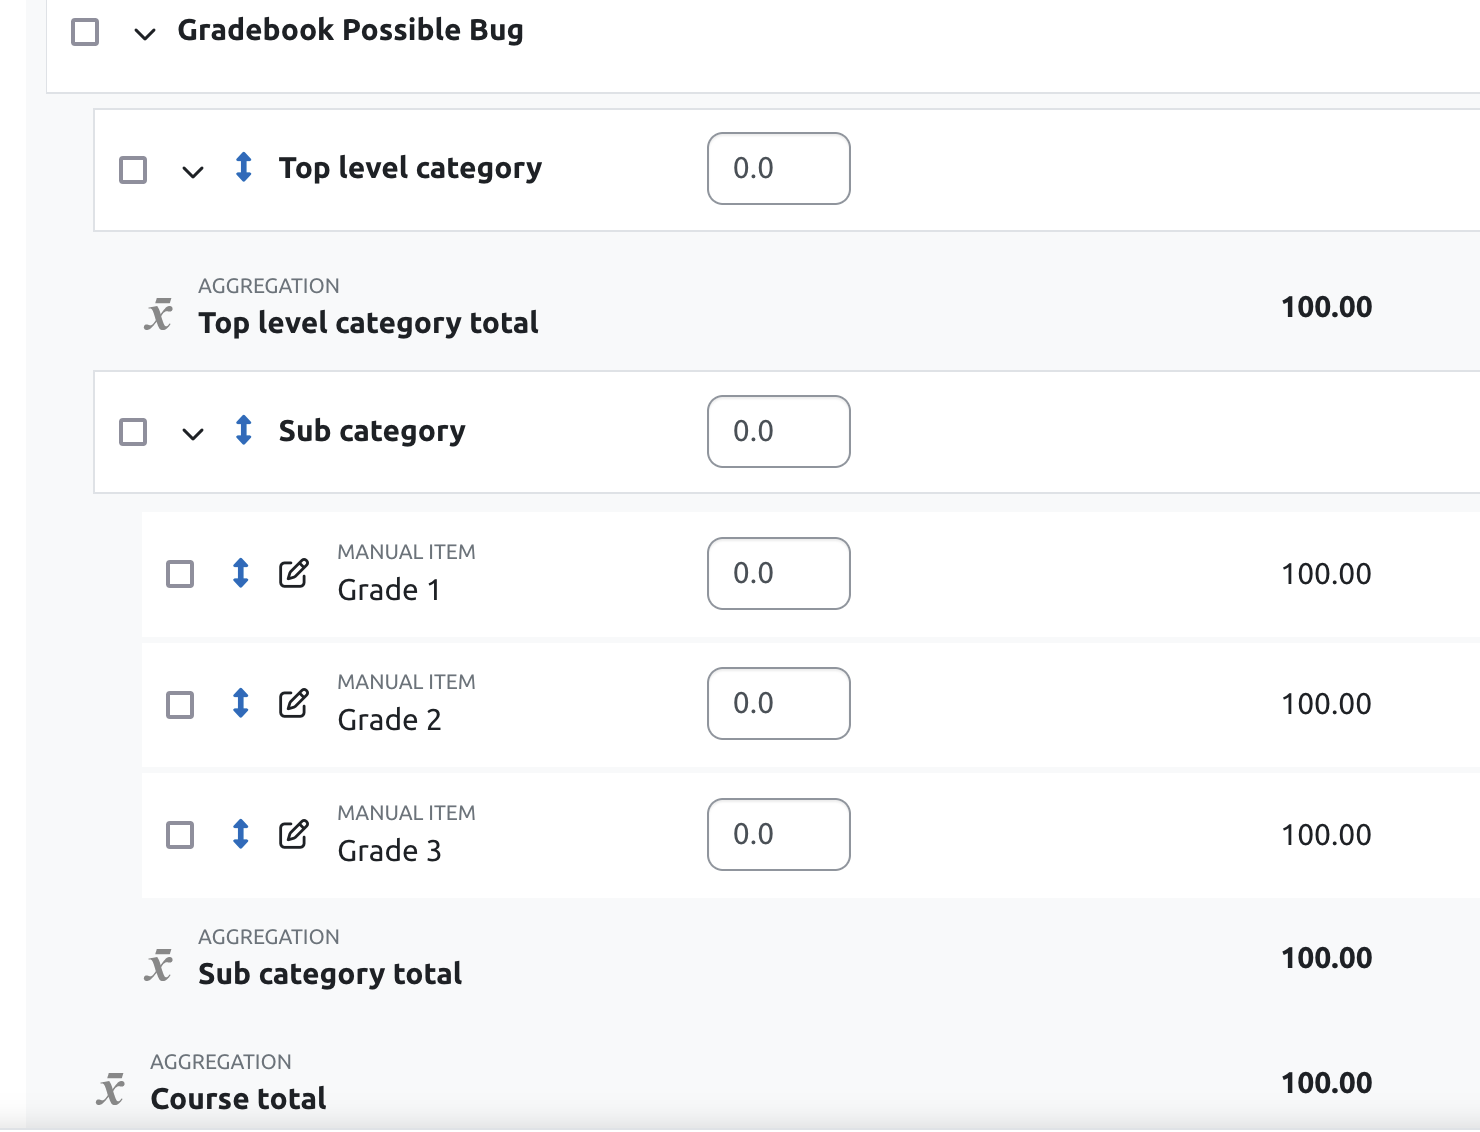Click the Course total aggregation icon
The image size is (1480, 1132).
tap(111, 1088)
